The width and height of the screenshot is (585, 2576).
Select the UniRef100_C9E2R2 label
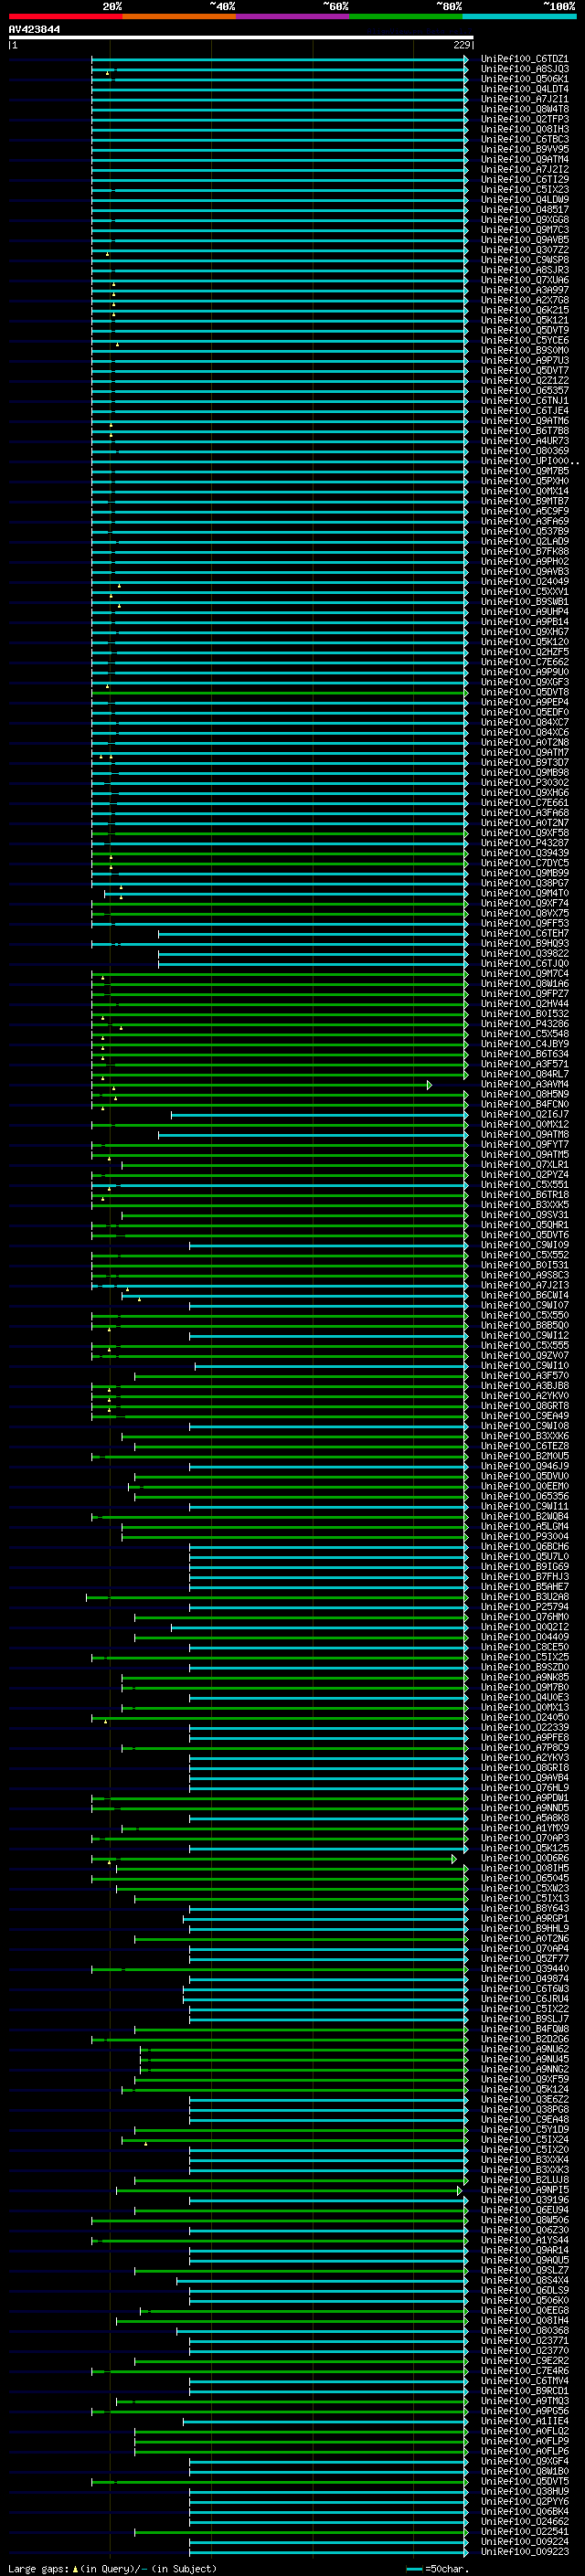pyautogui.click(x=524, y=2360)
